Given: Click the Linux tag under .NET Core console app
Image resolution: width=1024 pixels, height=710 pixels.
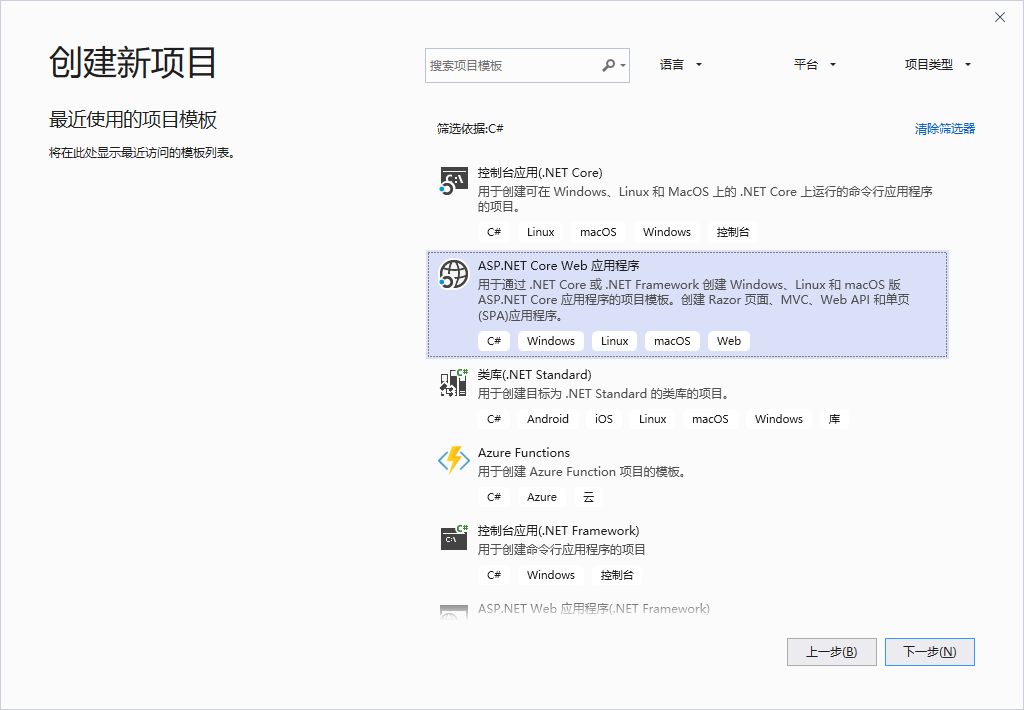Looking at the screenshot, I should tap(540, 232).
